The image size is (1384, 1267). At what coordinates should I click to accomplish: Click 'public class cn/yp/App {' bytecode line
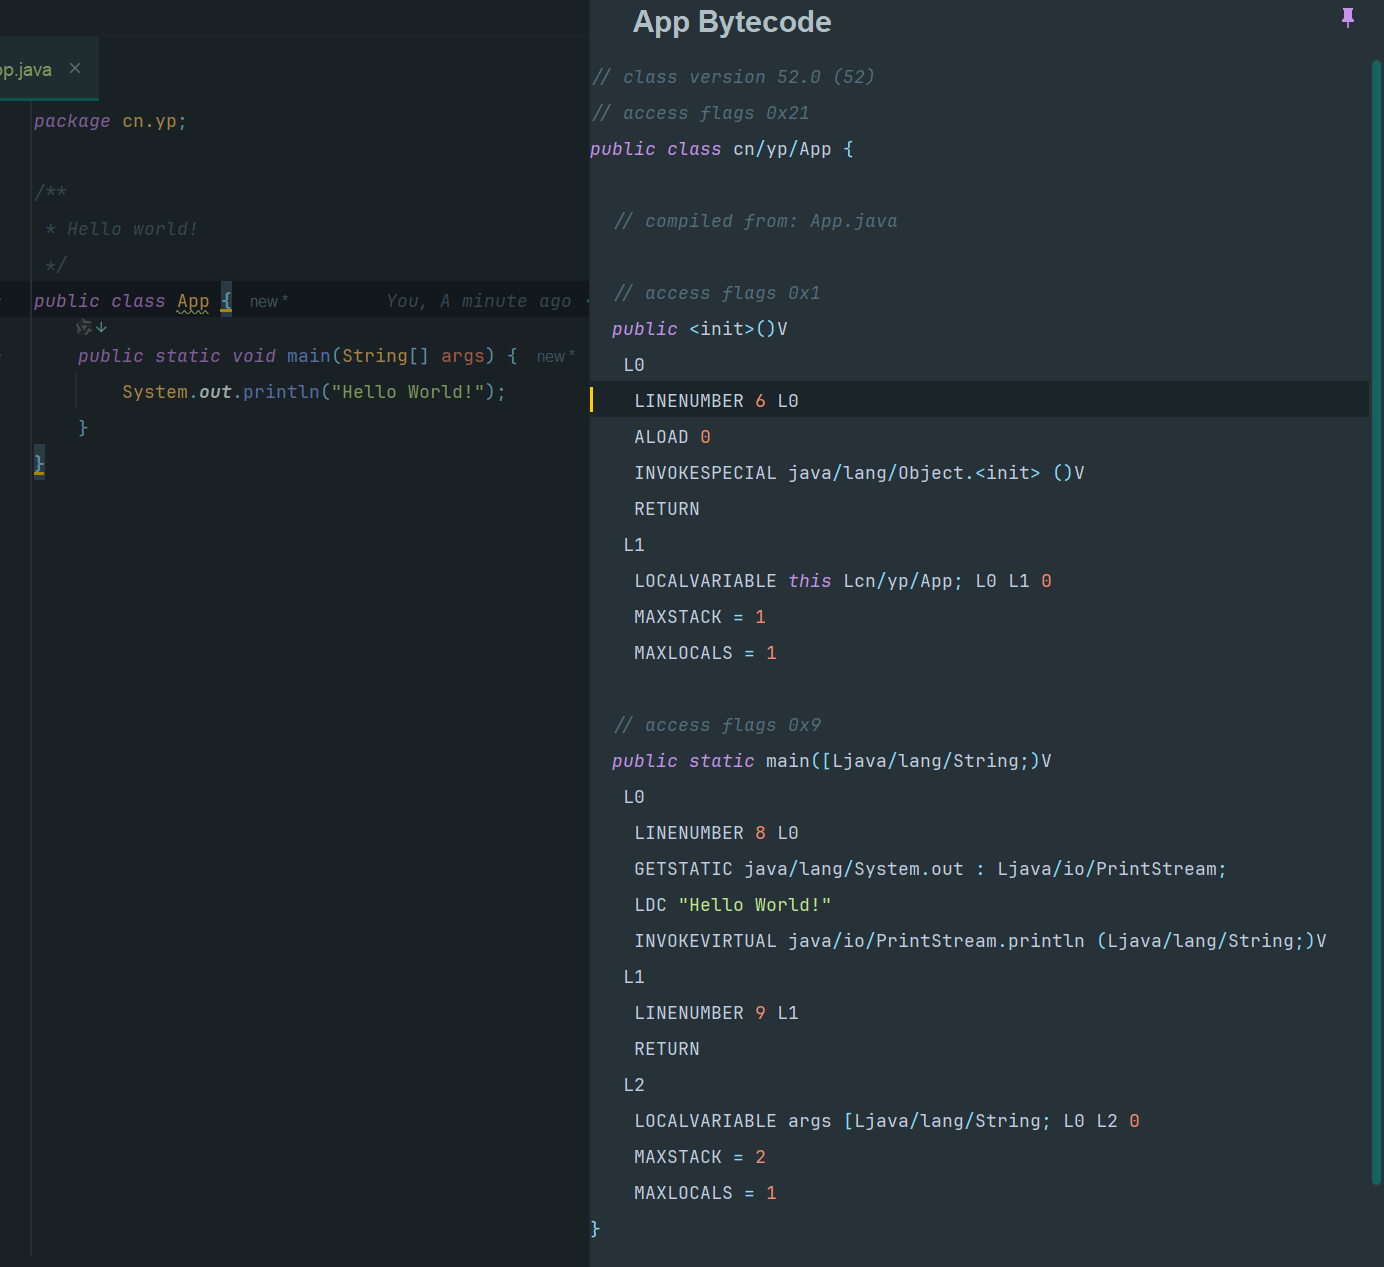[721, 149]
